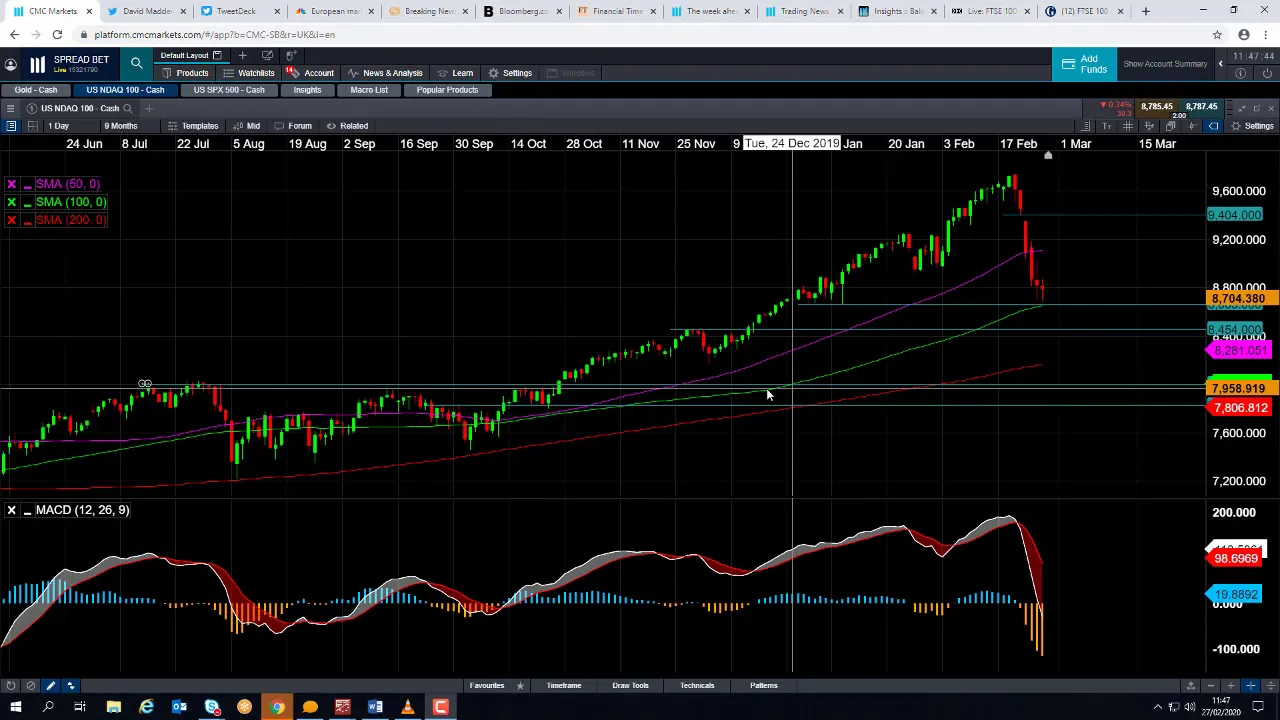Image resolution: width=1280 pixels, height=720 pixels.
Task: Open platform Settings menu
Action: [510, 73]
